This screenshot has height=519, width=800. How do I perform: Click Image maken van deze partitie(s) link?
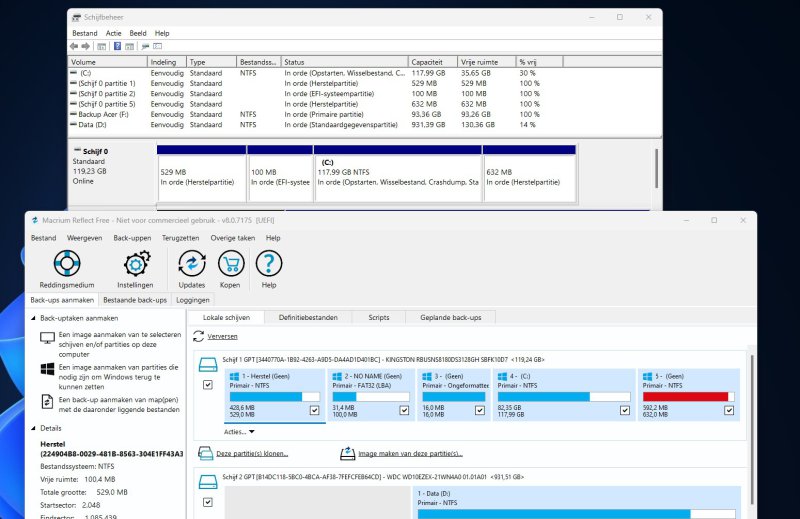click(x=409, y=453)
